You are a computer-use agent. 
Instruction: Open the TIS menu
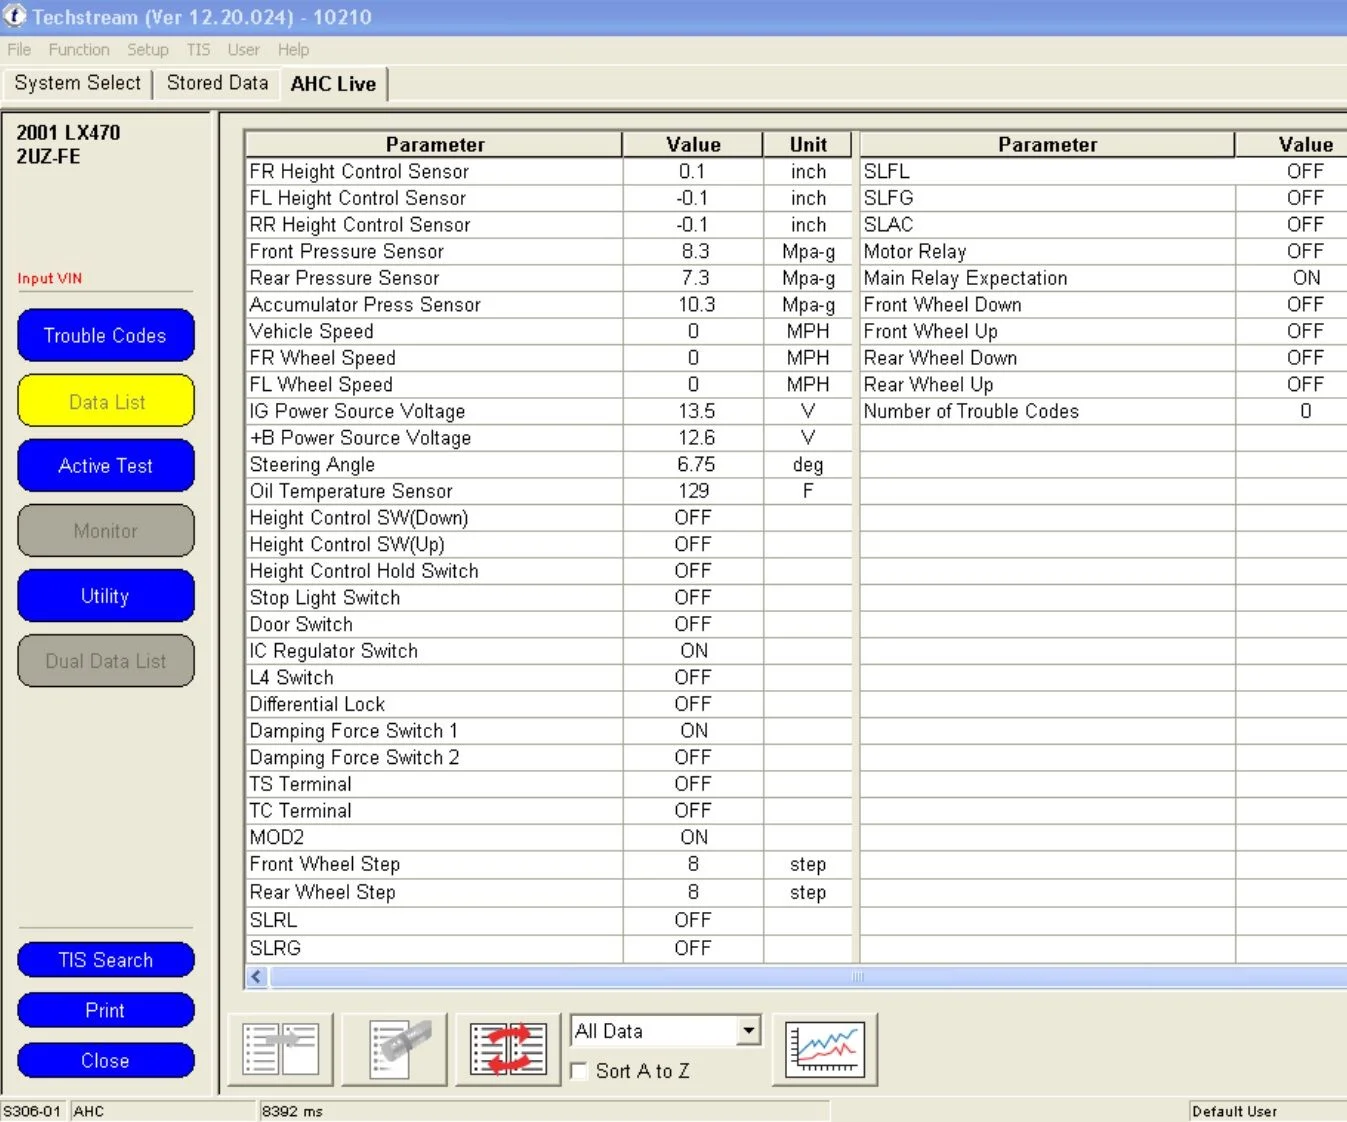click(198, 49)
